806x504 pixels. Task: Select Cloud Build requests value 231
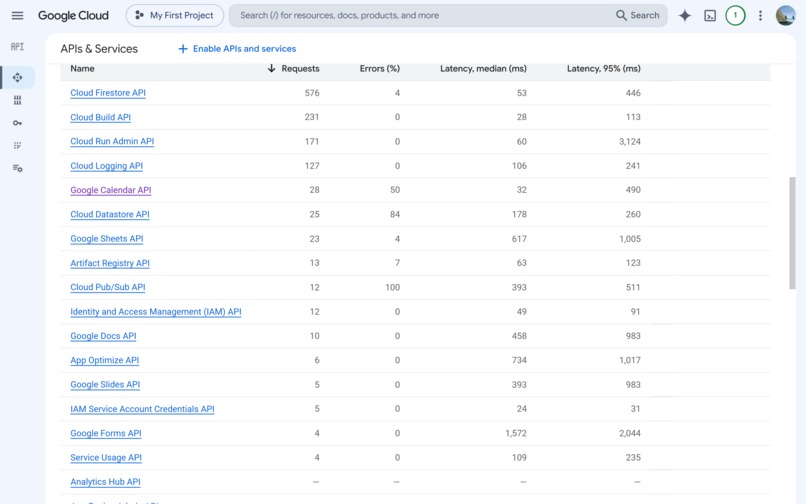pos(312,117)
